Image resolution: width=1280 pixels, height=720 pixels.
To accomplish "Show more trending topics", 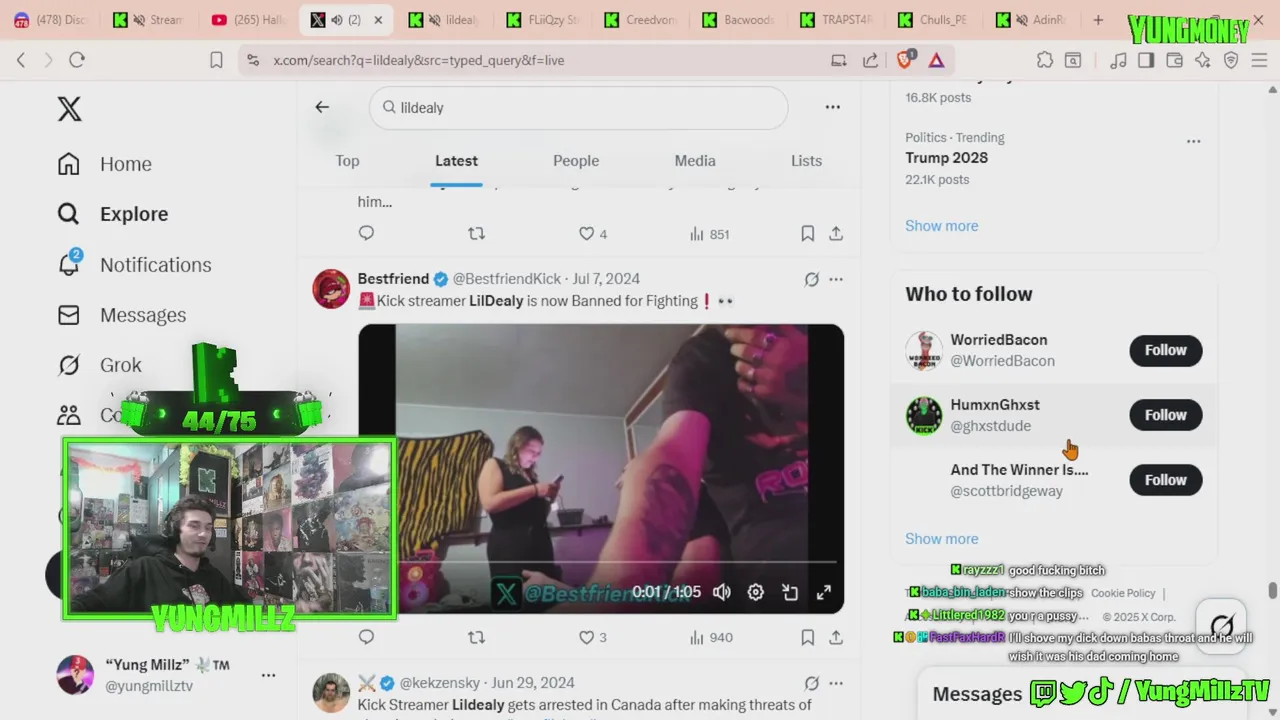I will click(x=942, y=226).
